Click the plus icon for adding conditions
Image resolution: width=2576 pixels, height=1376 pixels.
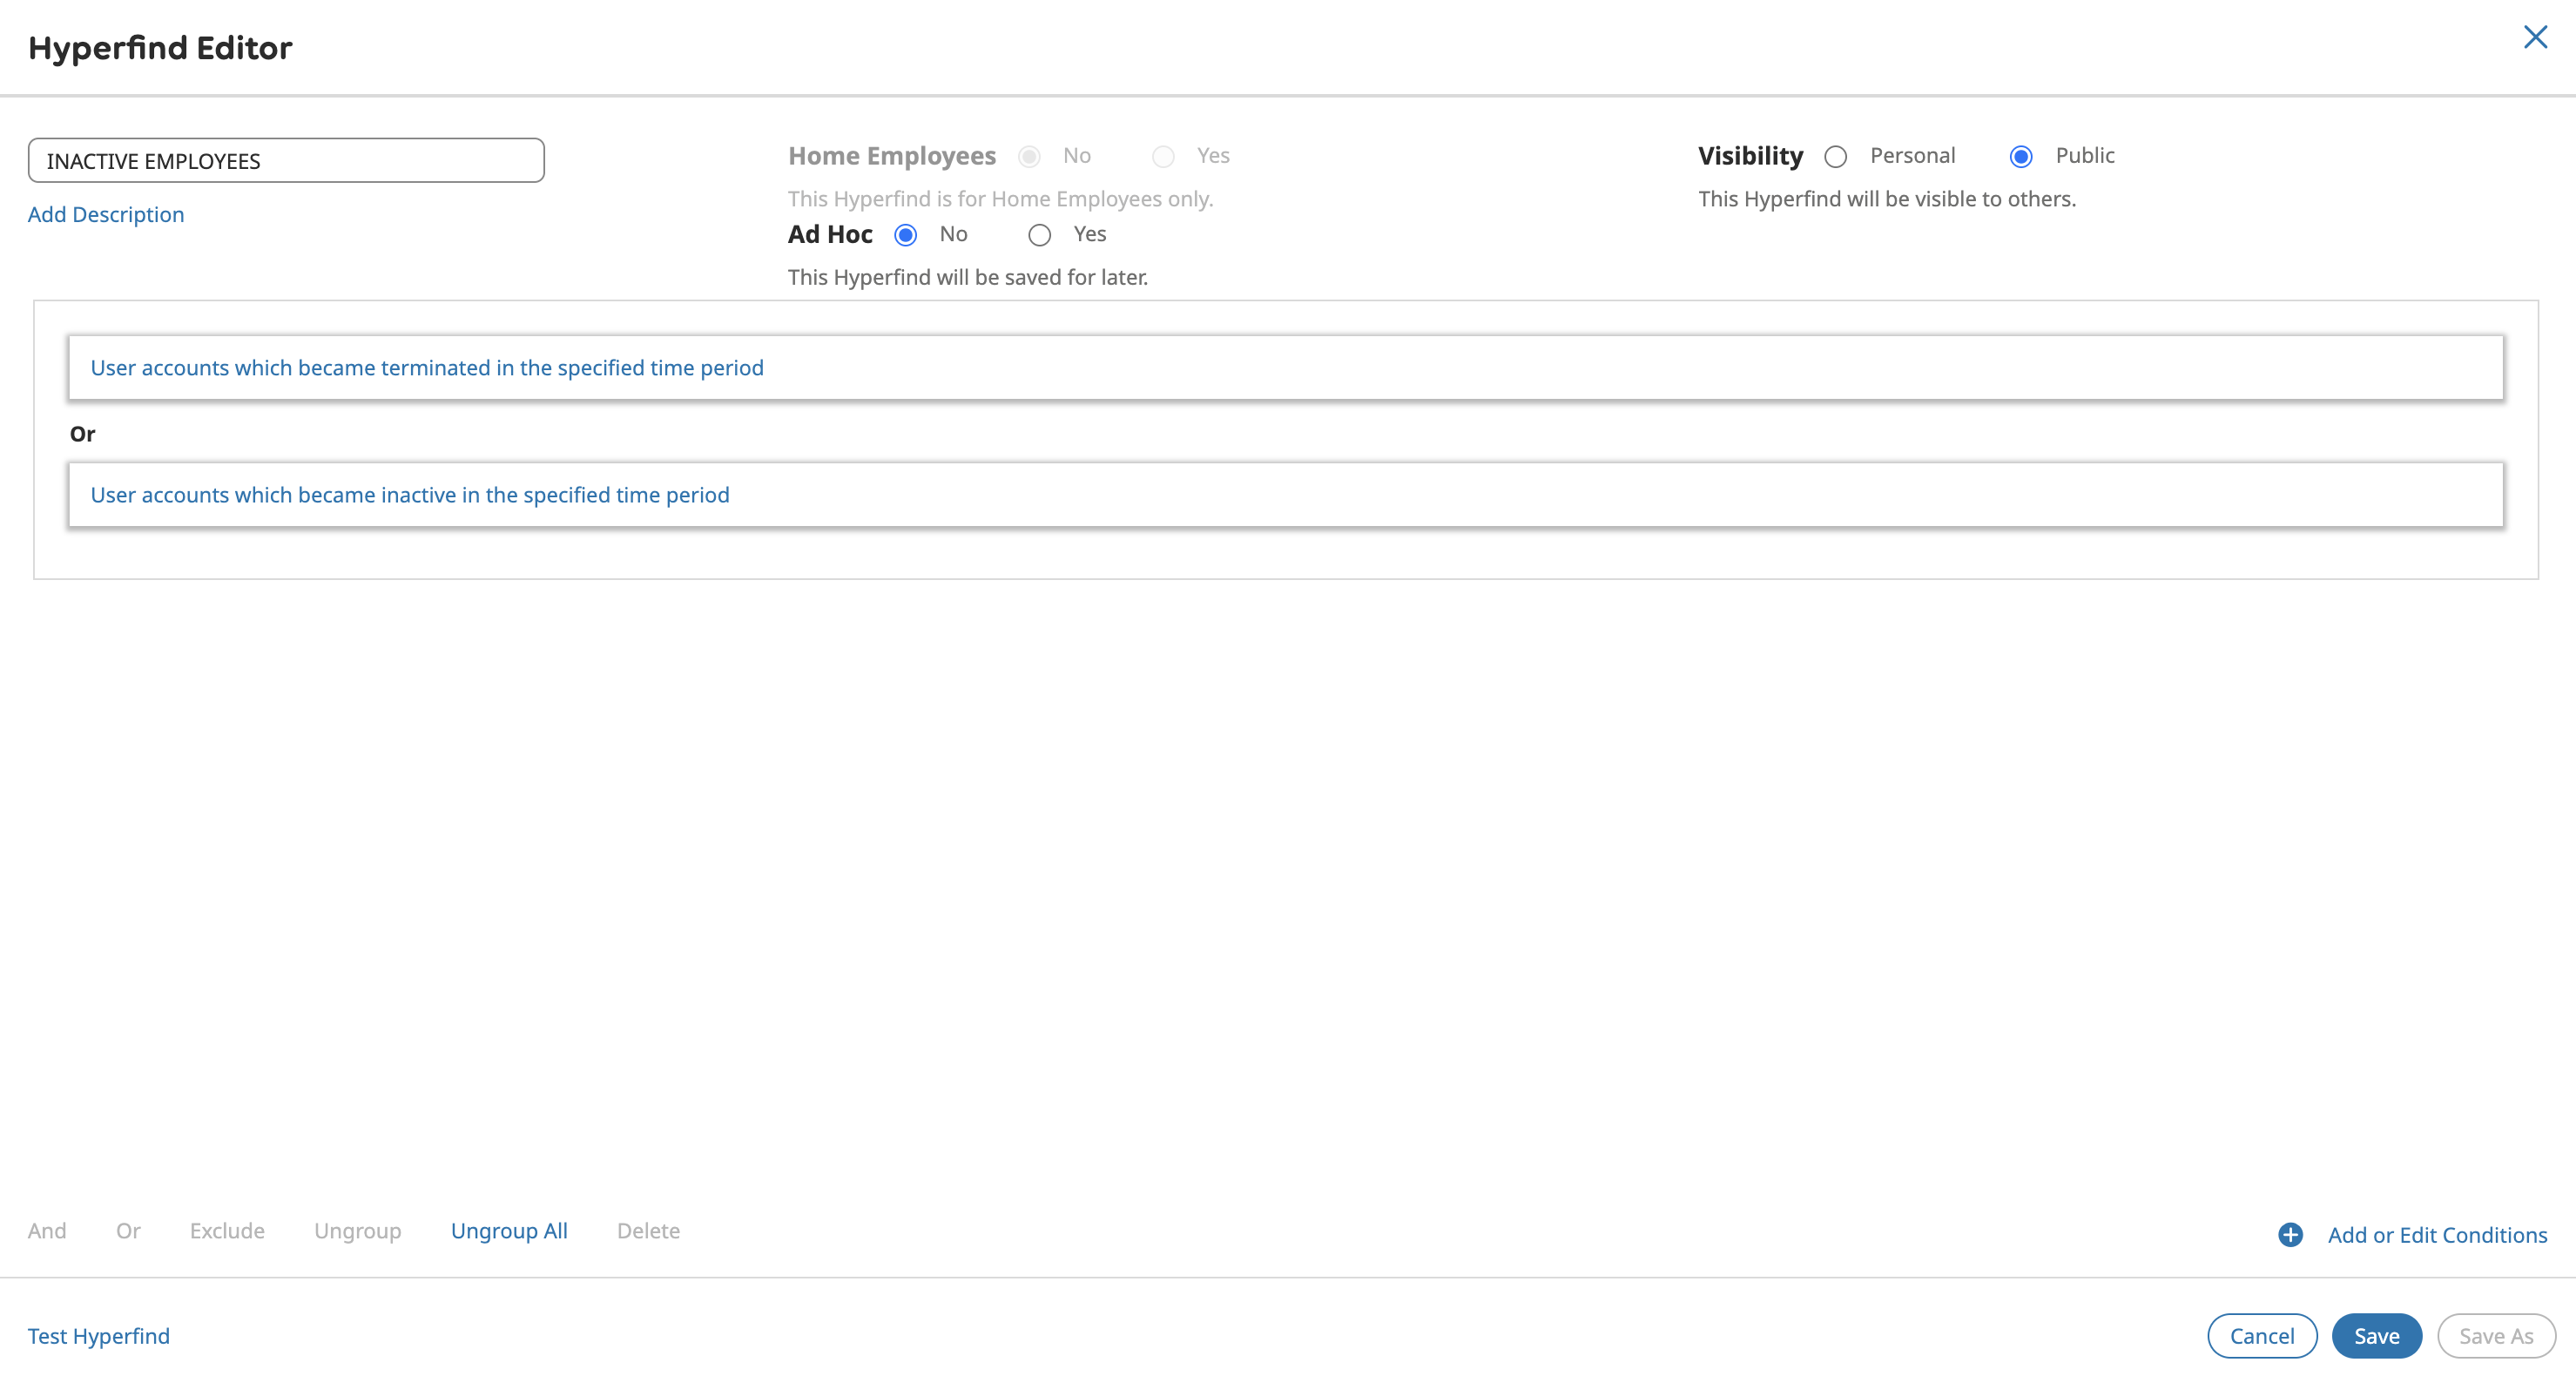[2290, 1235]
